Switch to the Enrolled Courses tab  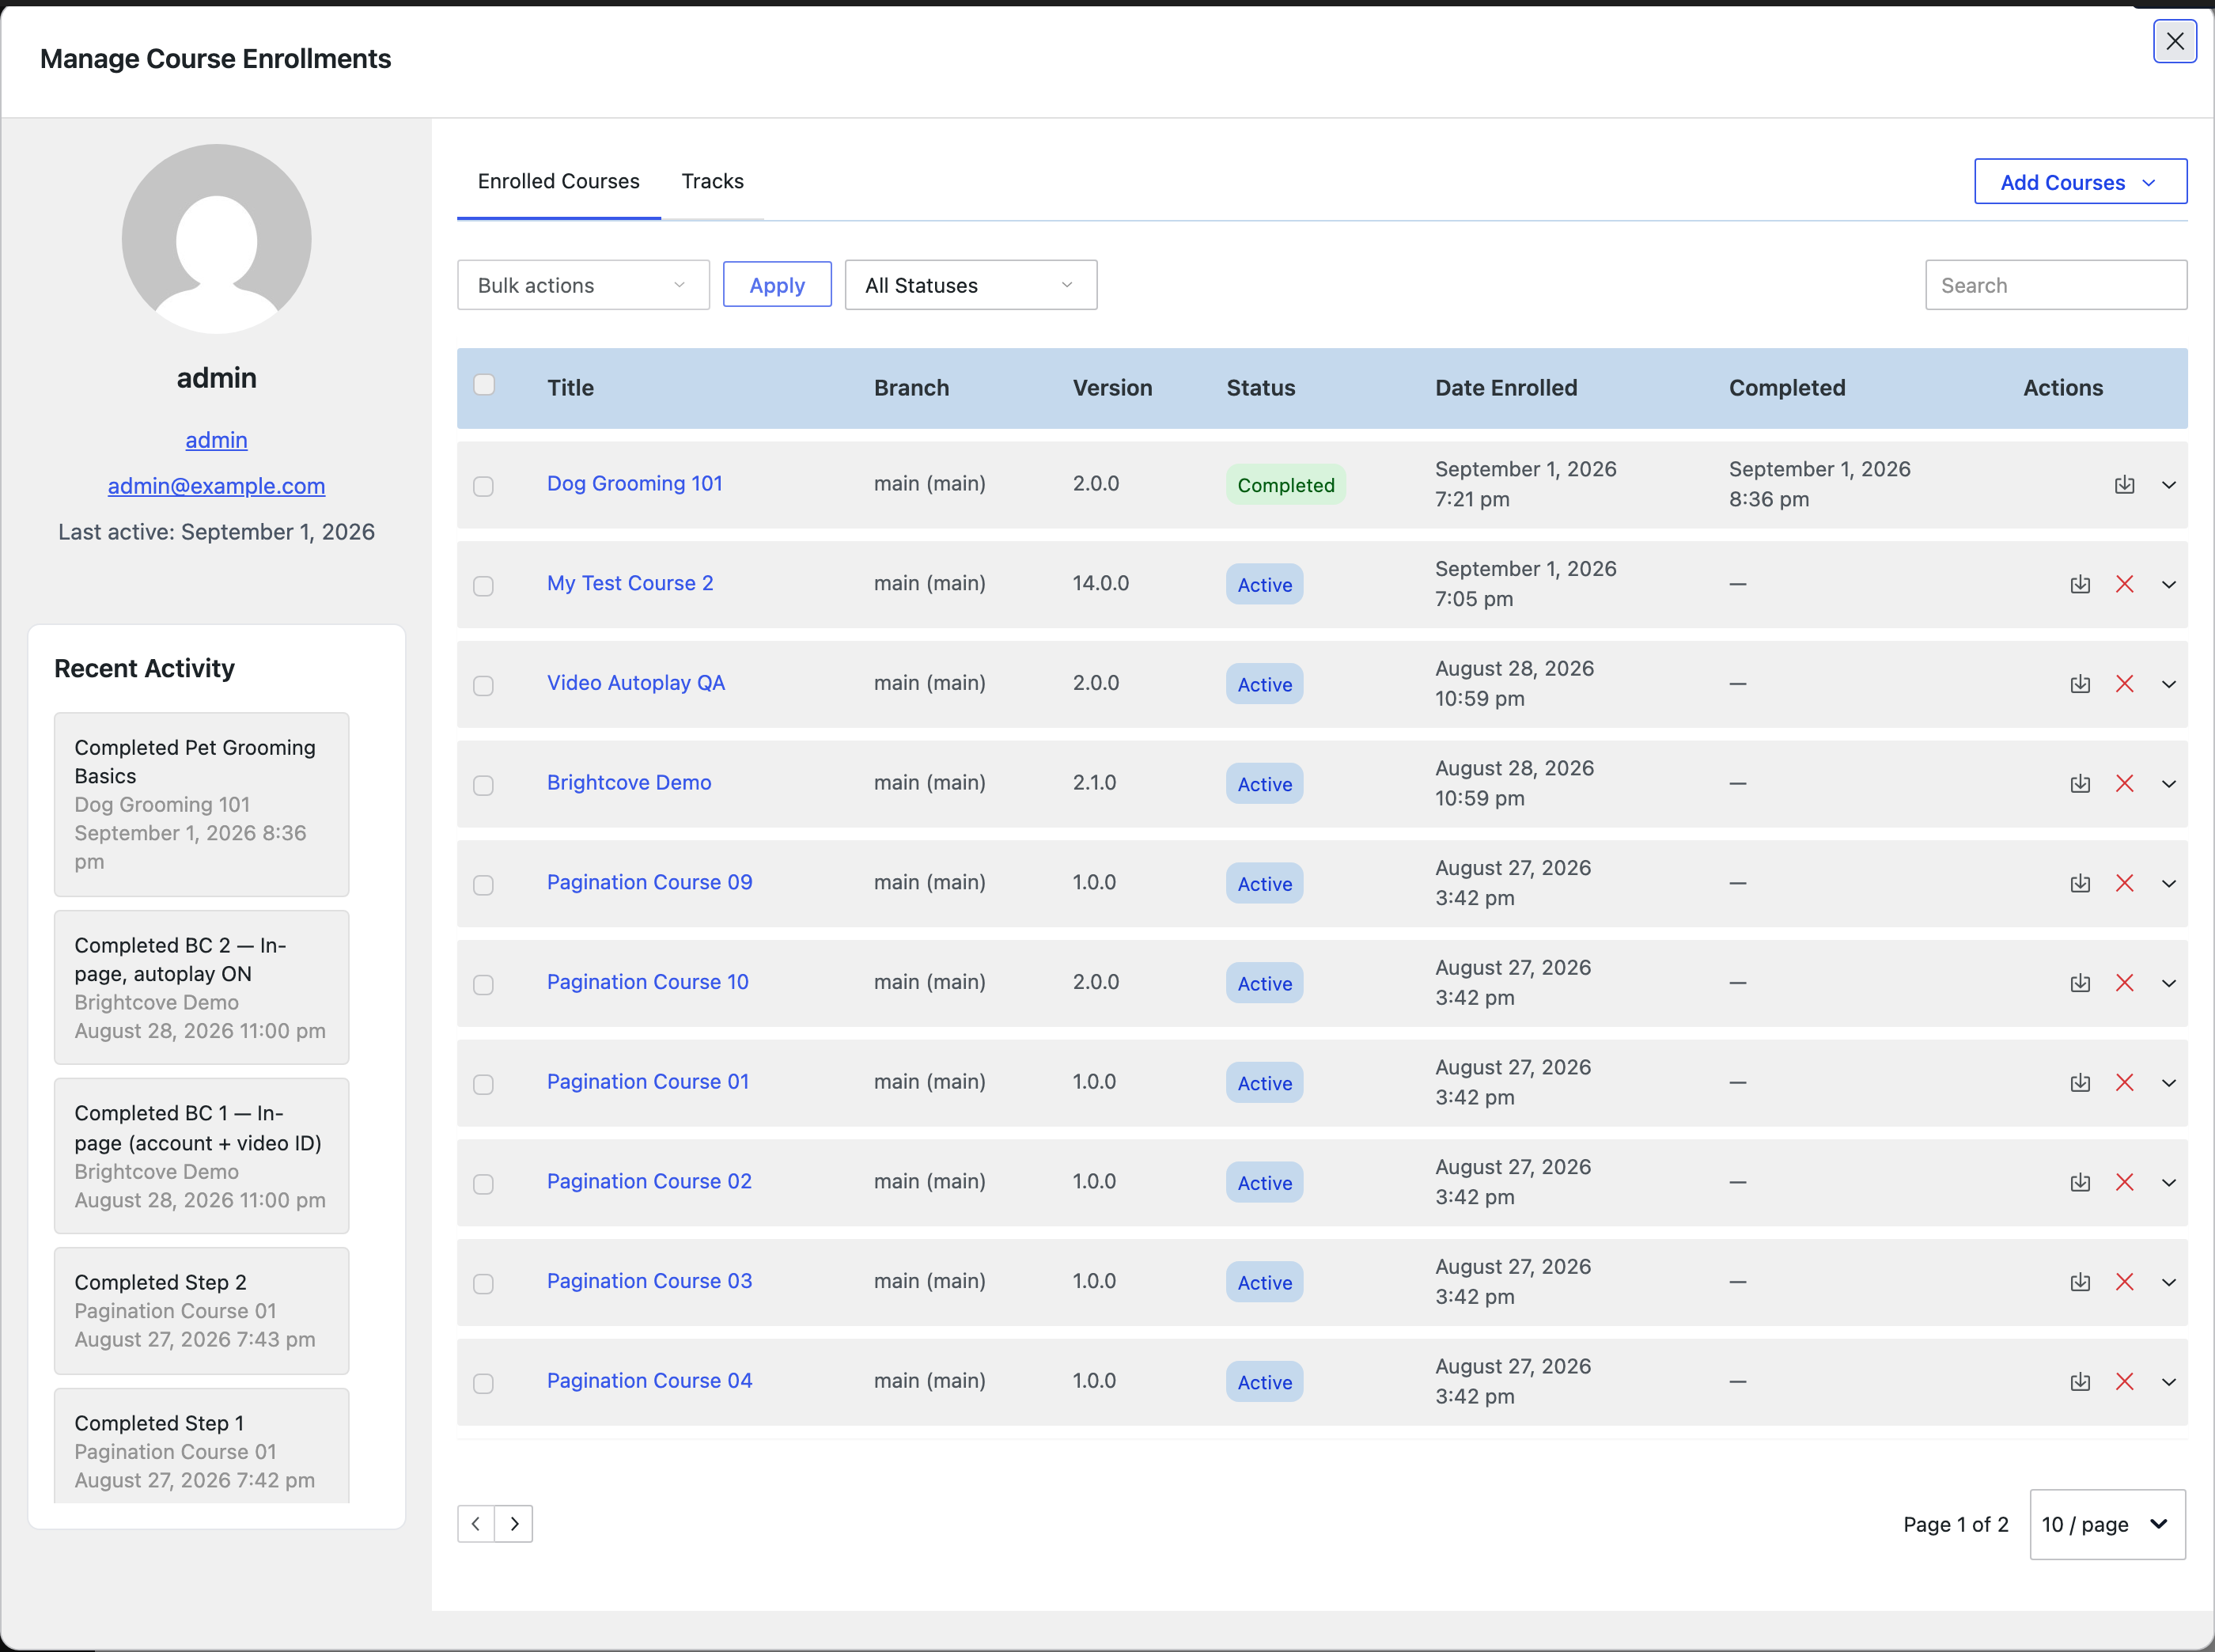point(558,182)
